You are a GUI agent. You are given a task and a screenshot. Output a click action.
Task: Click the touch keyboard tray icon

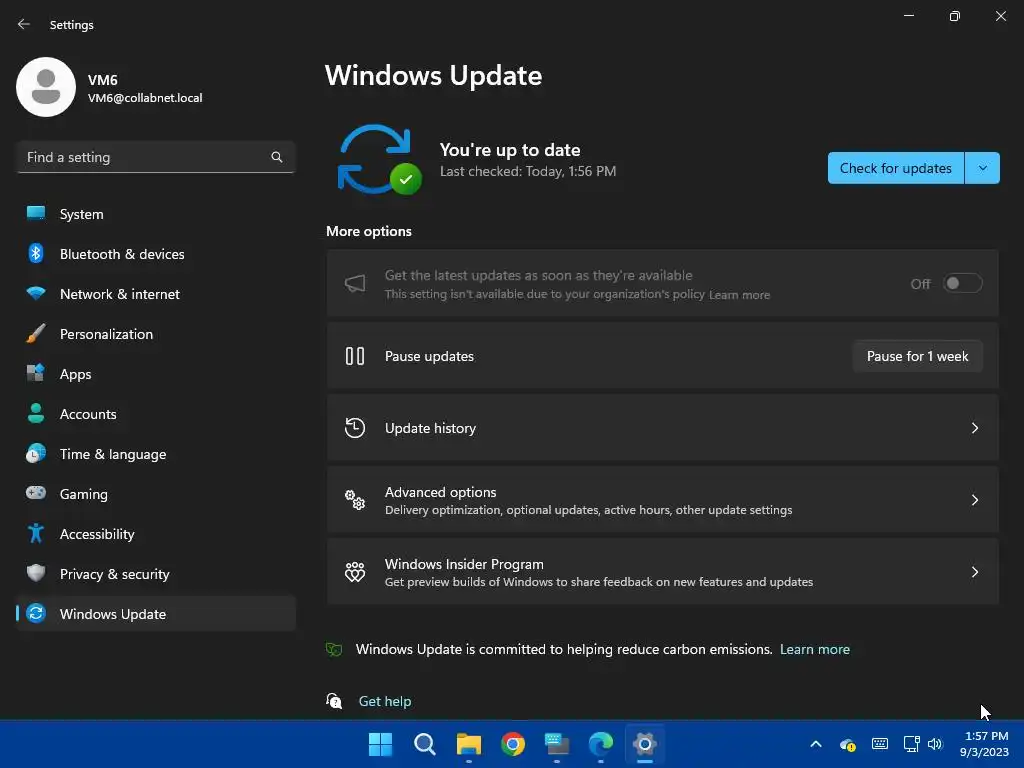click(x=880, y=744)
